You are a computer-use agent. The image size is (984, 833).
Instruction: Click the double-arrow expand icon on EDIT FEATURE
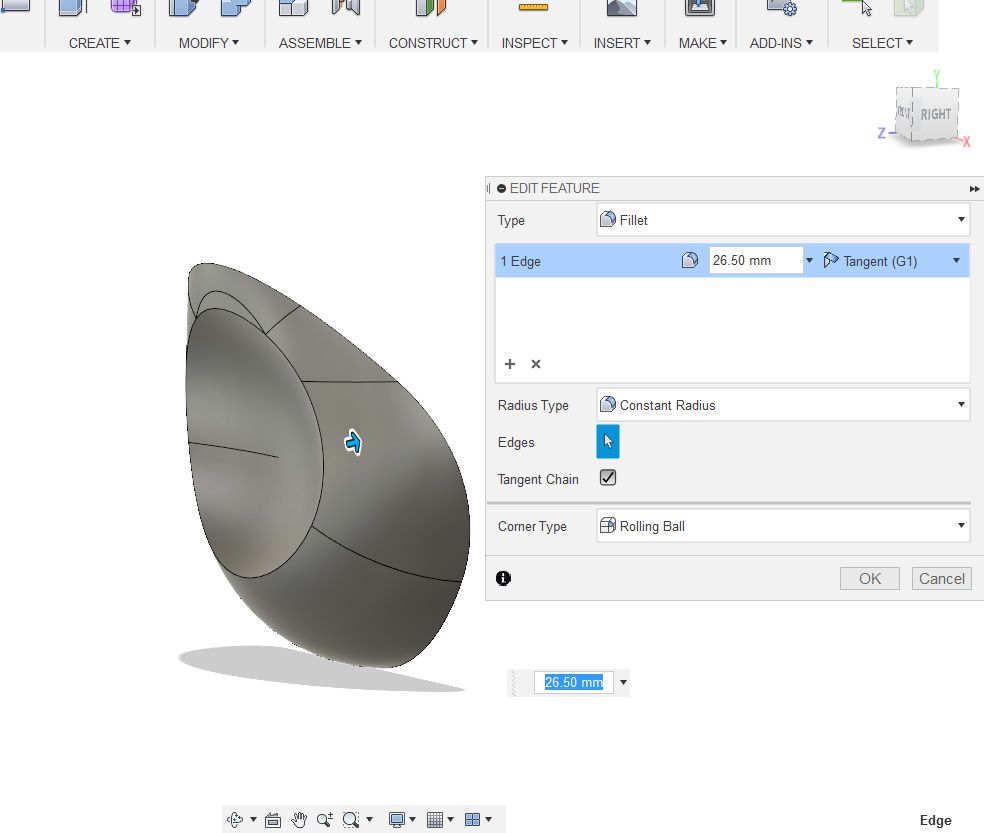pyautogui.click(x=974, y=189)
